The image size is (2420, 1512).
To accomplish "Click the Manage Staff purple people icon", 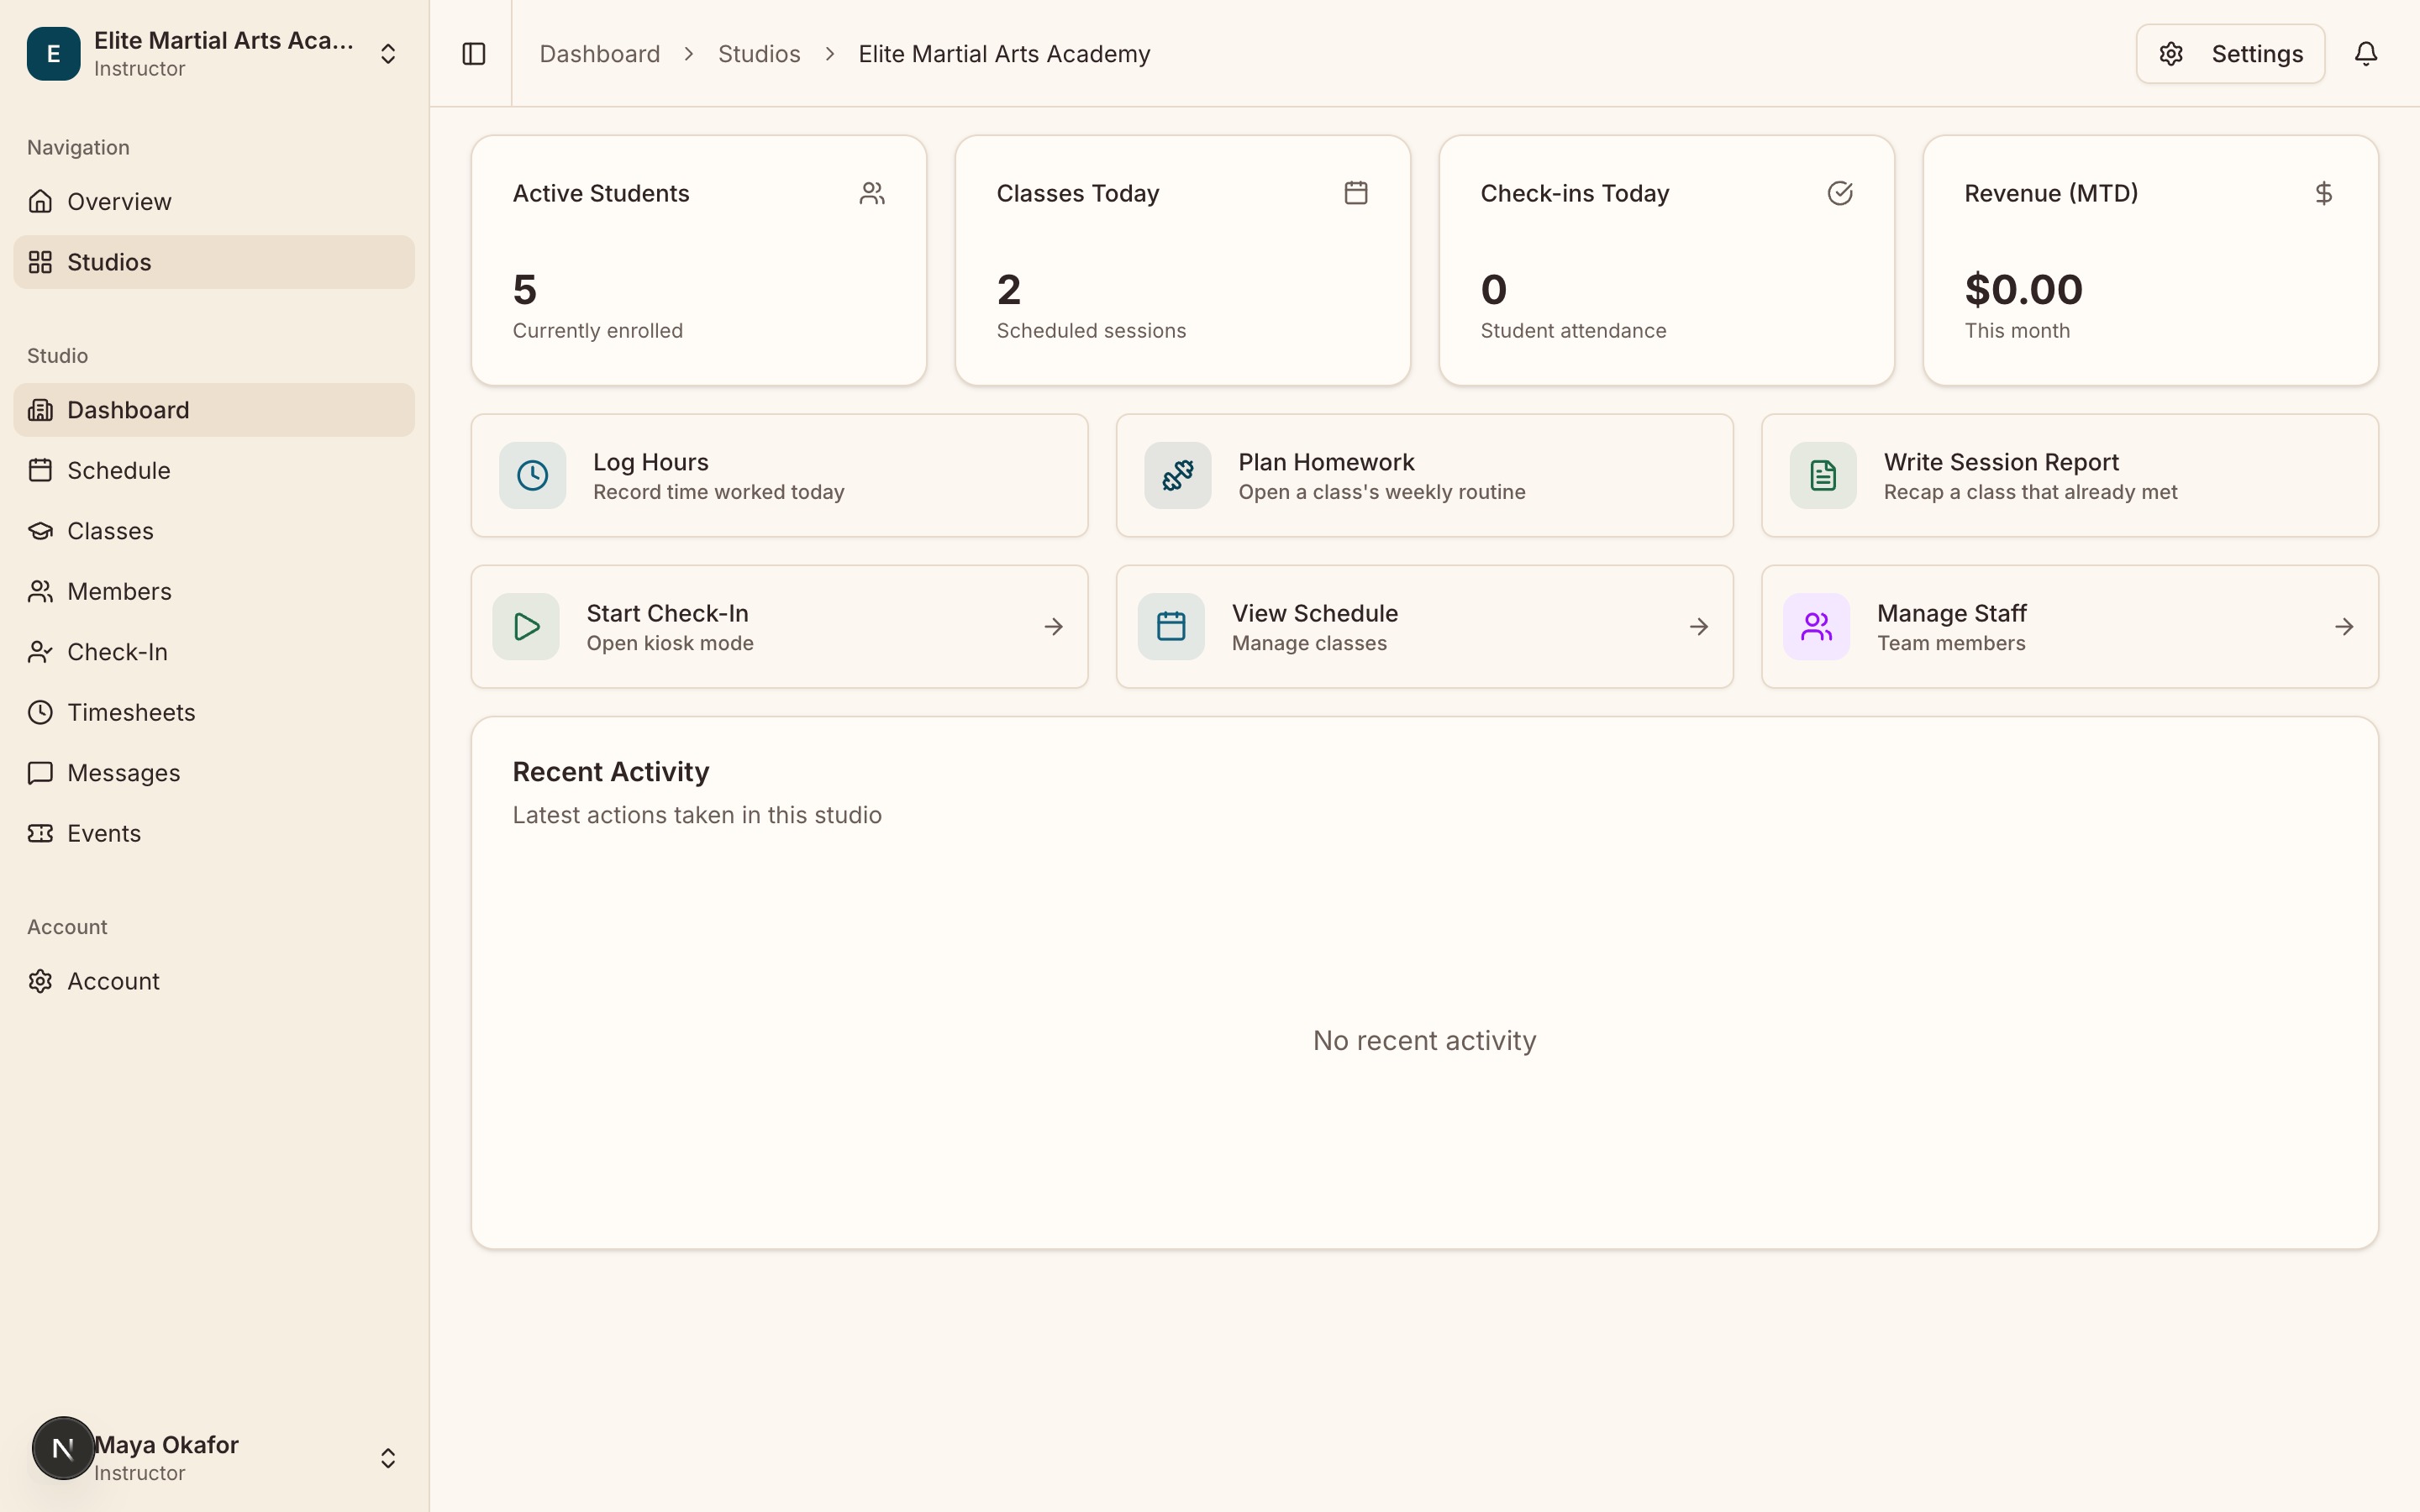I will (x=1816, y=627).
